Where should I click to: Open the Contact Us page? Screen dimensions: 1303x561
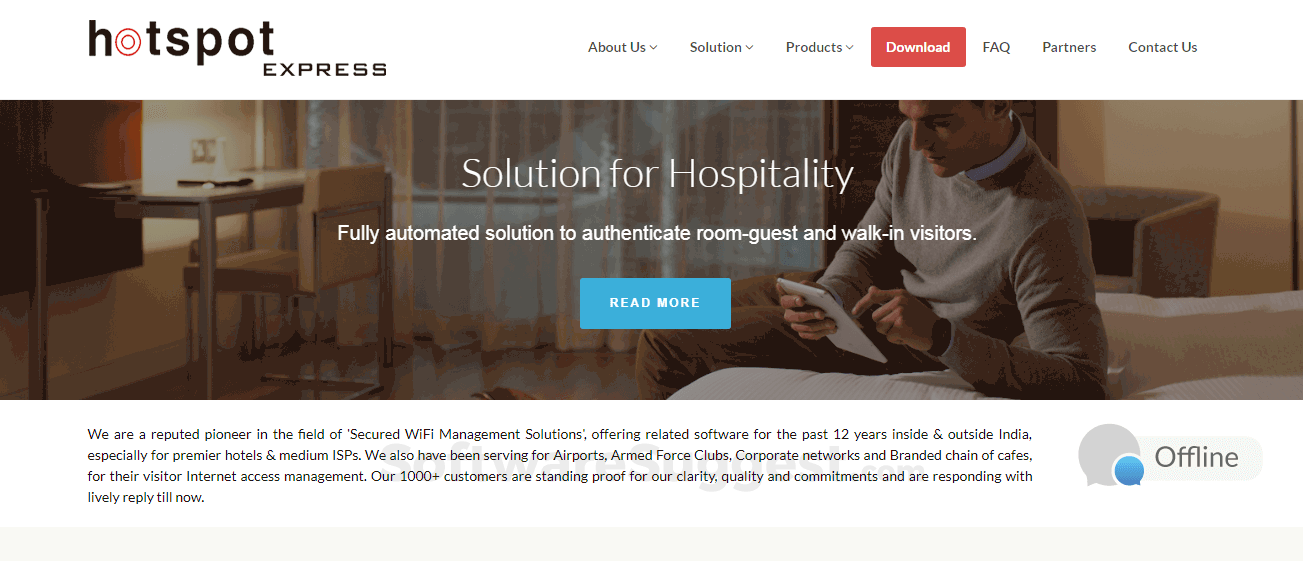coord(1162,47)
